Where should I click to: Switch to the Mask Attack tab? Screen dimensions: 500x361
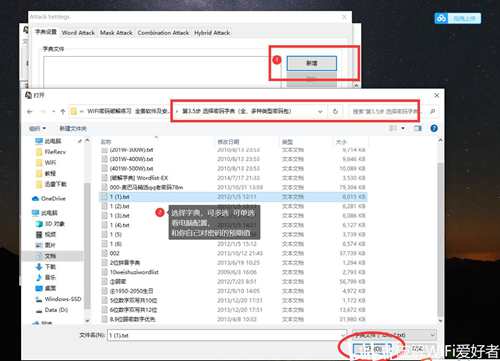coord(116,33)
